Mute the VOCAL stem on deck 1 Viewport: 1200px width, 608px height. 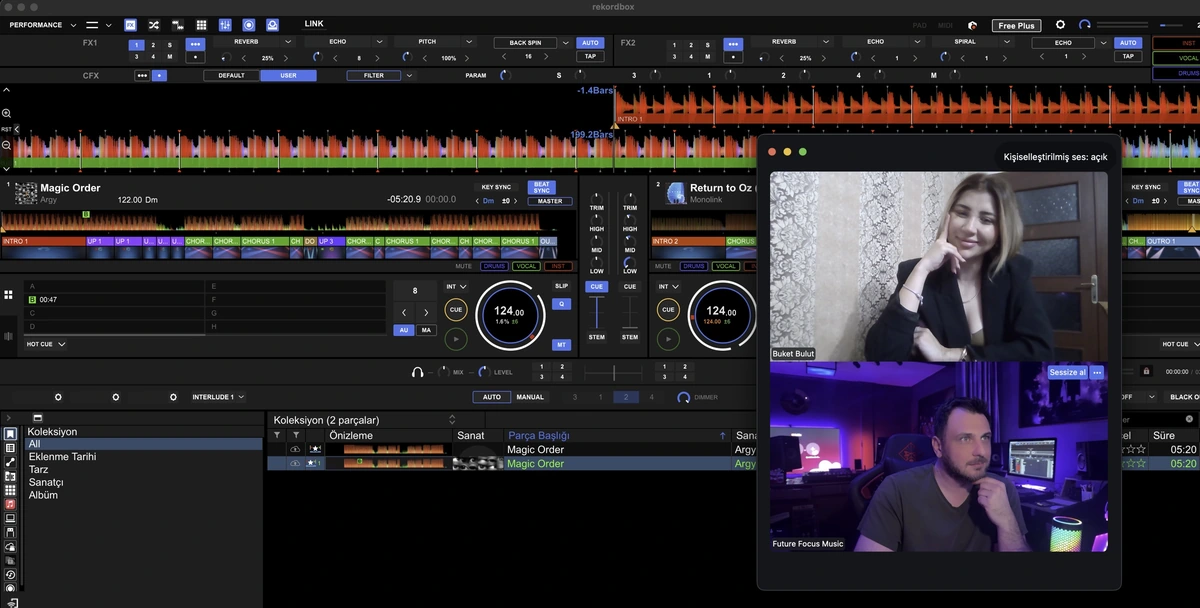tap(526, 266)
